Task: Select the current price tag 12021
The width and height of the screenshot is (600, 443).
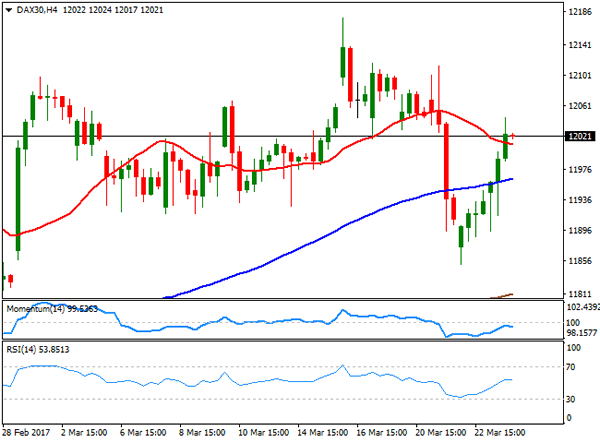Action: tap(580, 136)
